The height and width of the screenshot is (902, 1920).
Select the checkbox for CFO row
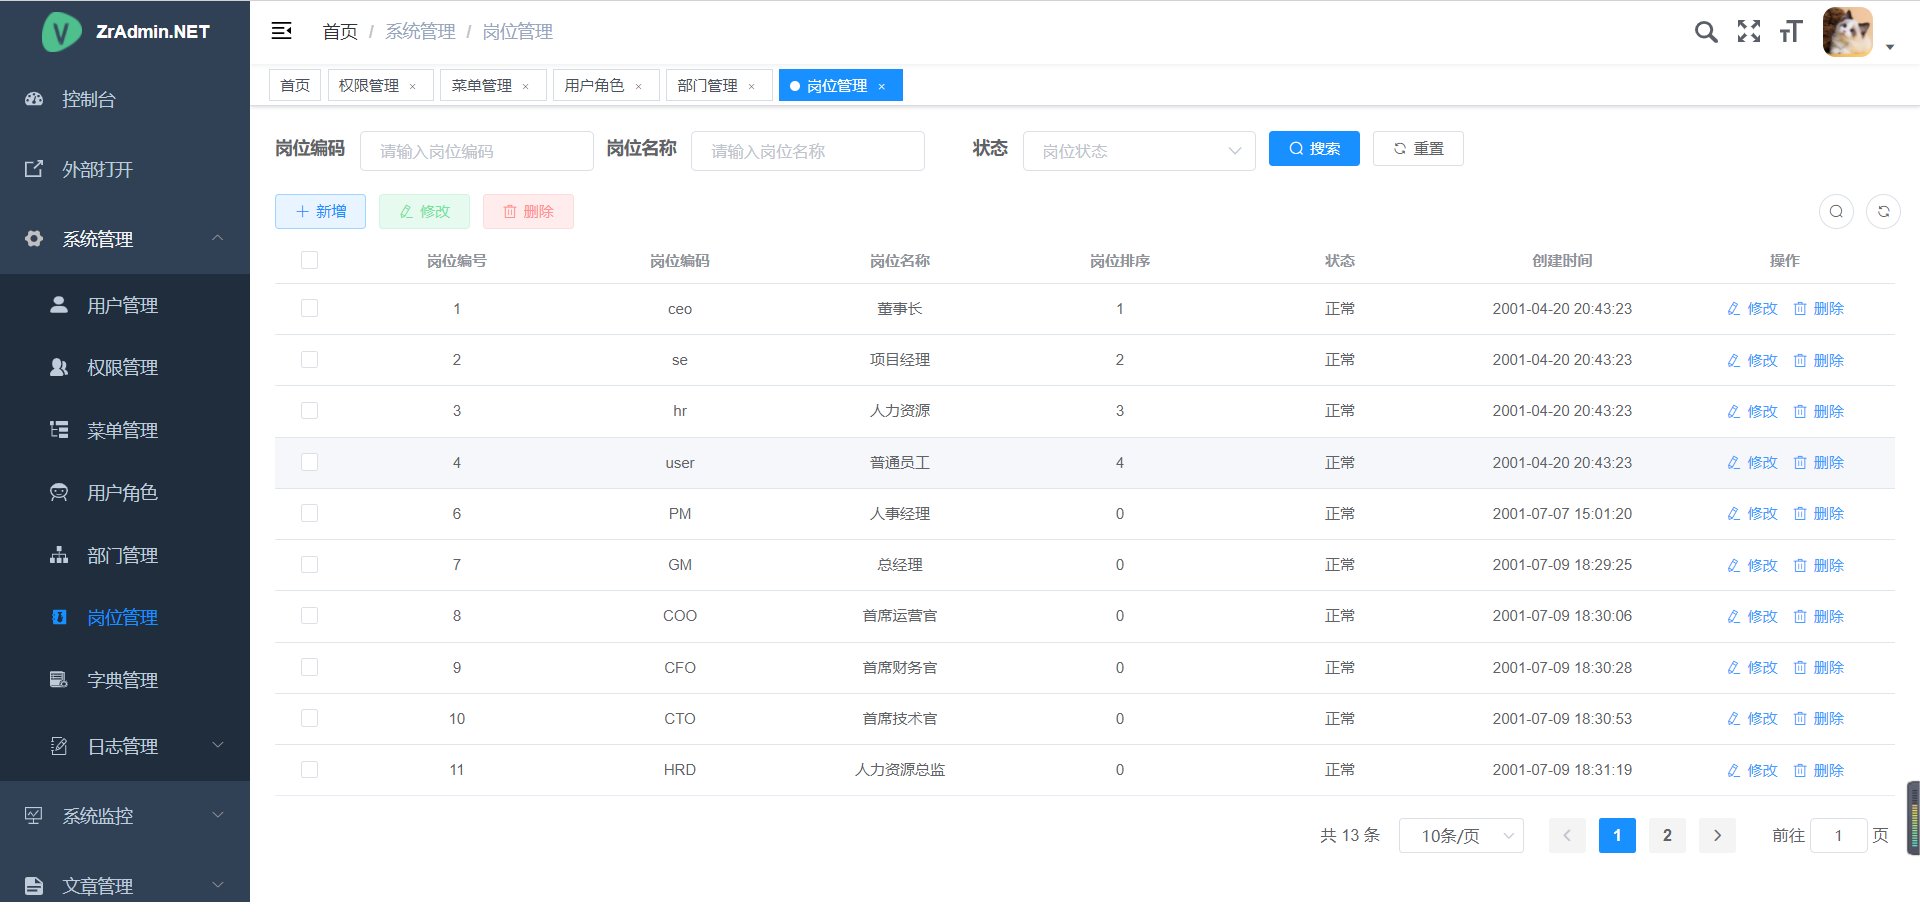[x=309, y=667]
